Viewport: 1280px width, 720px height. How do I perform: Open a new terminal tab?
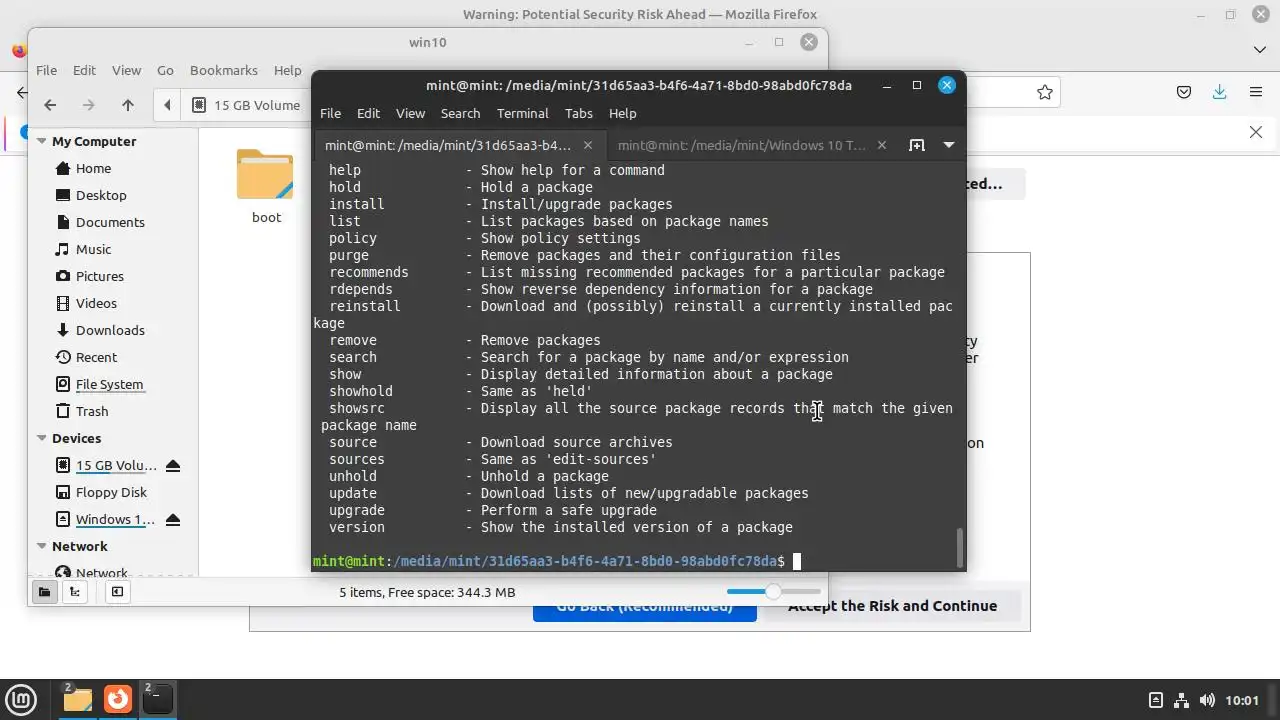tap(916, 145)
